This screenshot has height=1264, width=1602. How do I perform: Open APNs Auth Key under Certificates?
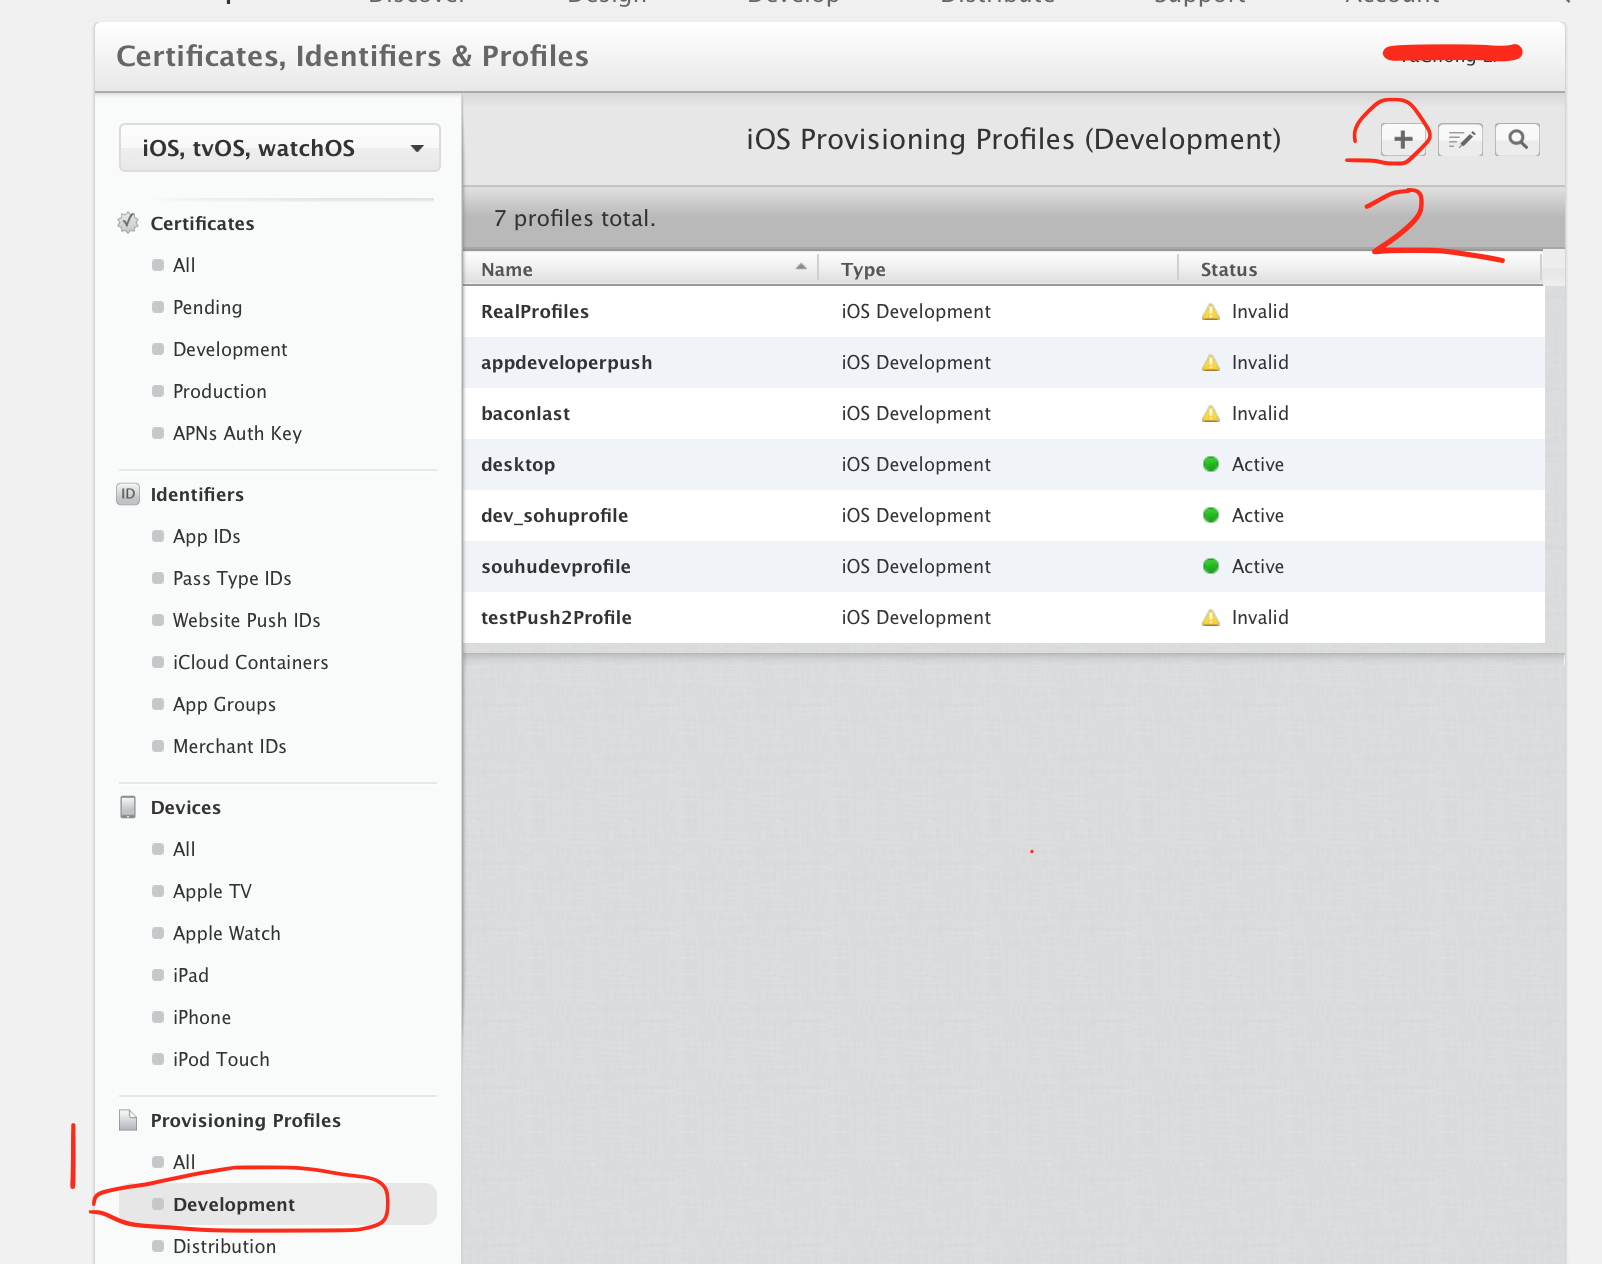(x=237, y=433)
